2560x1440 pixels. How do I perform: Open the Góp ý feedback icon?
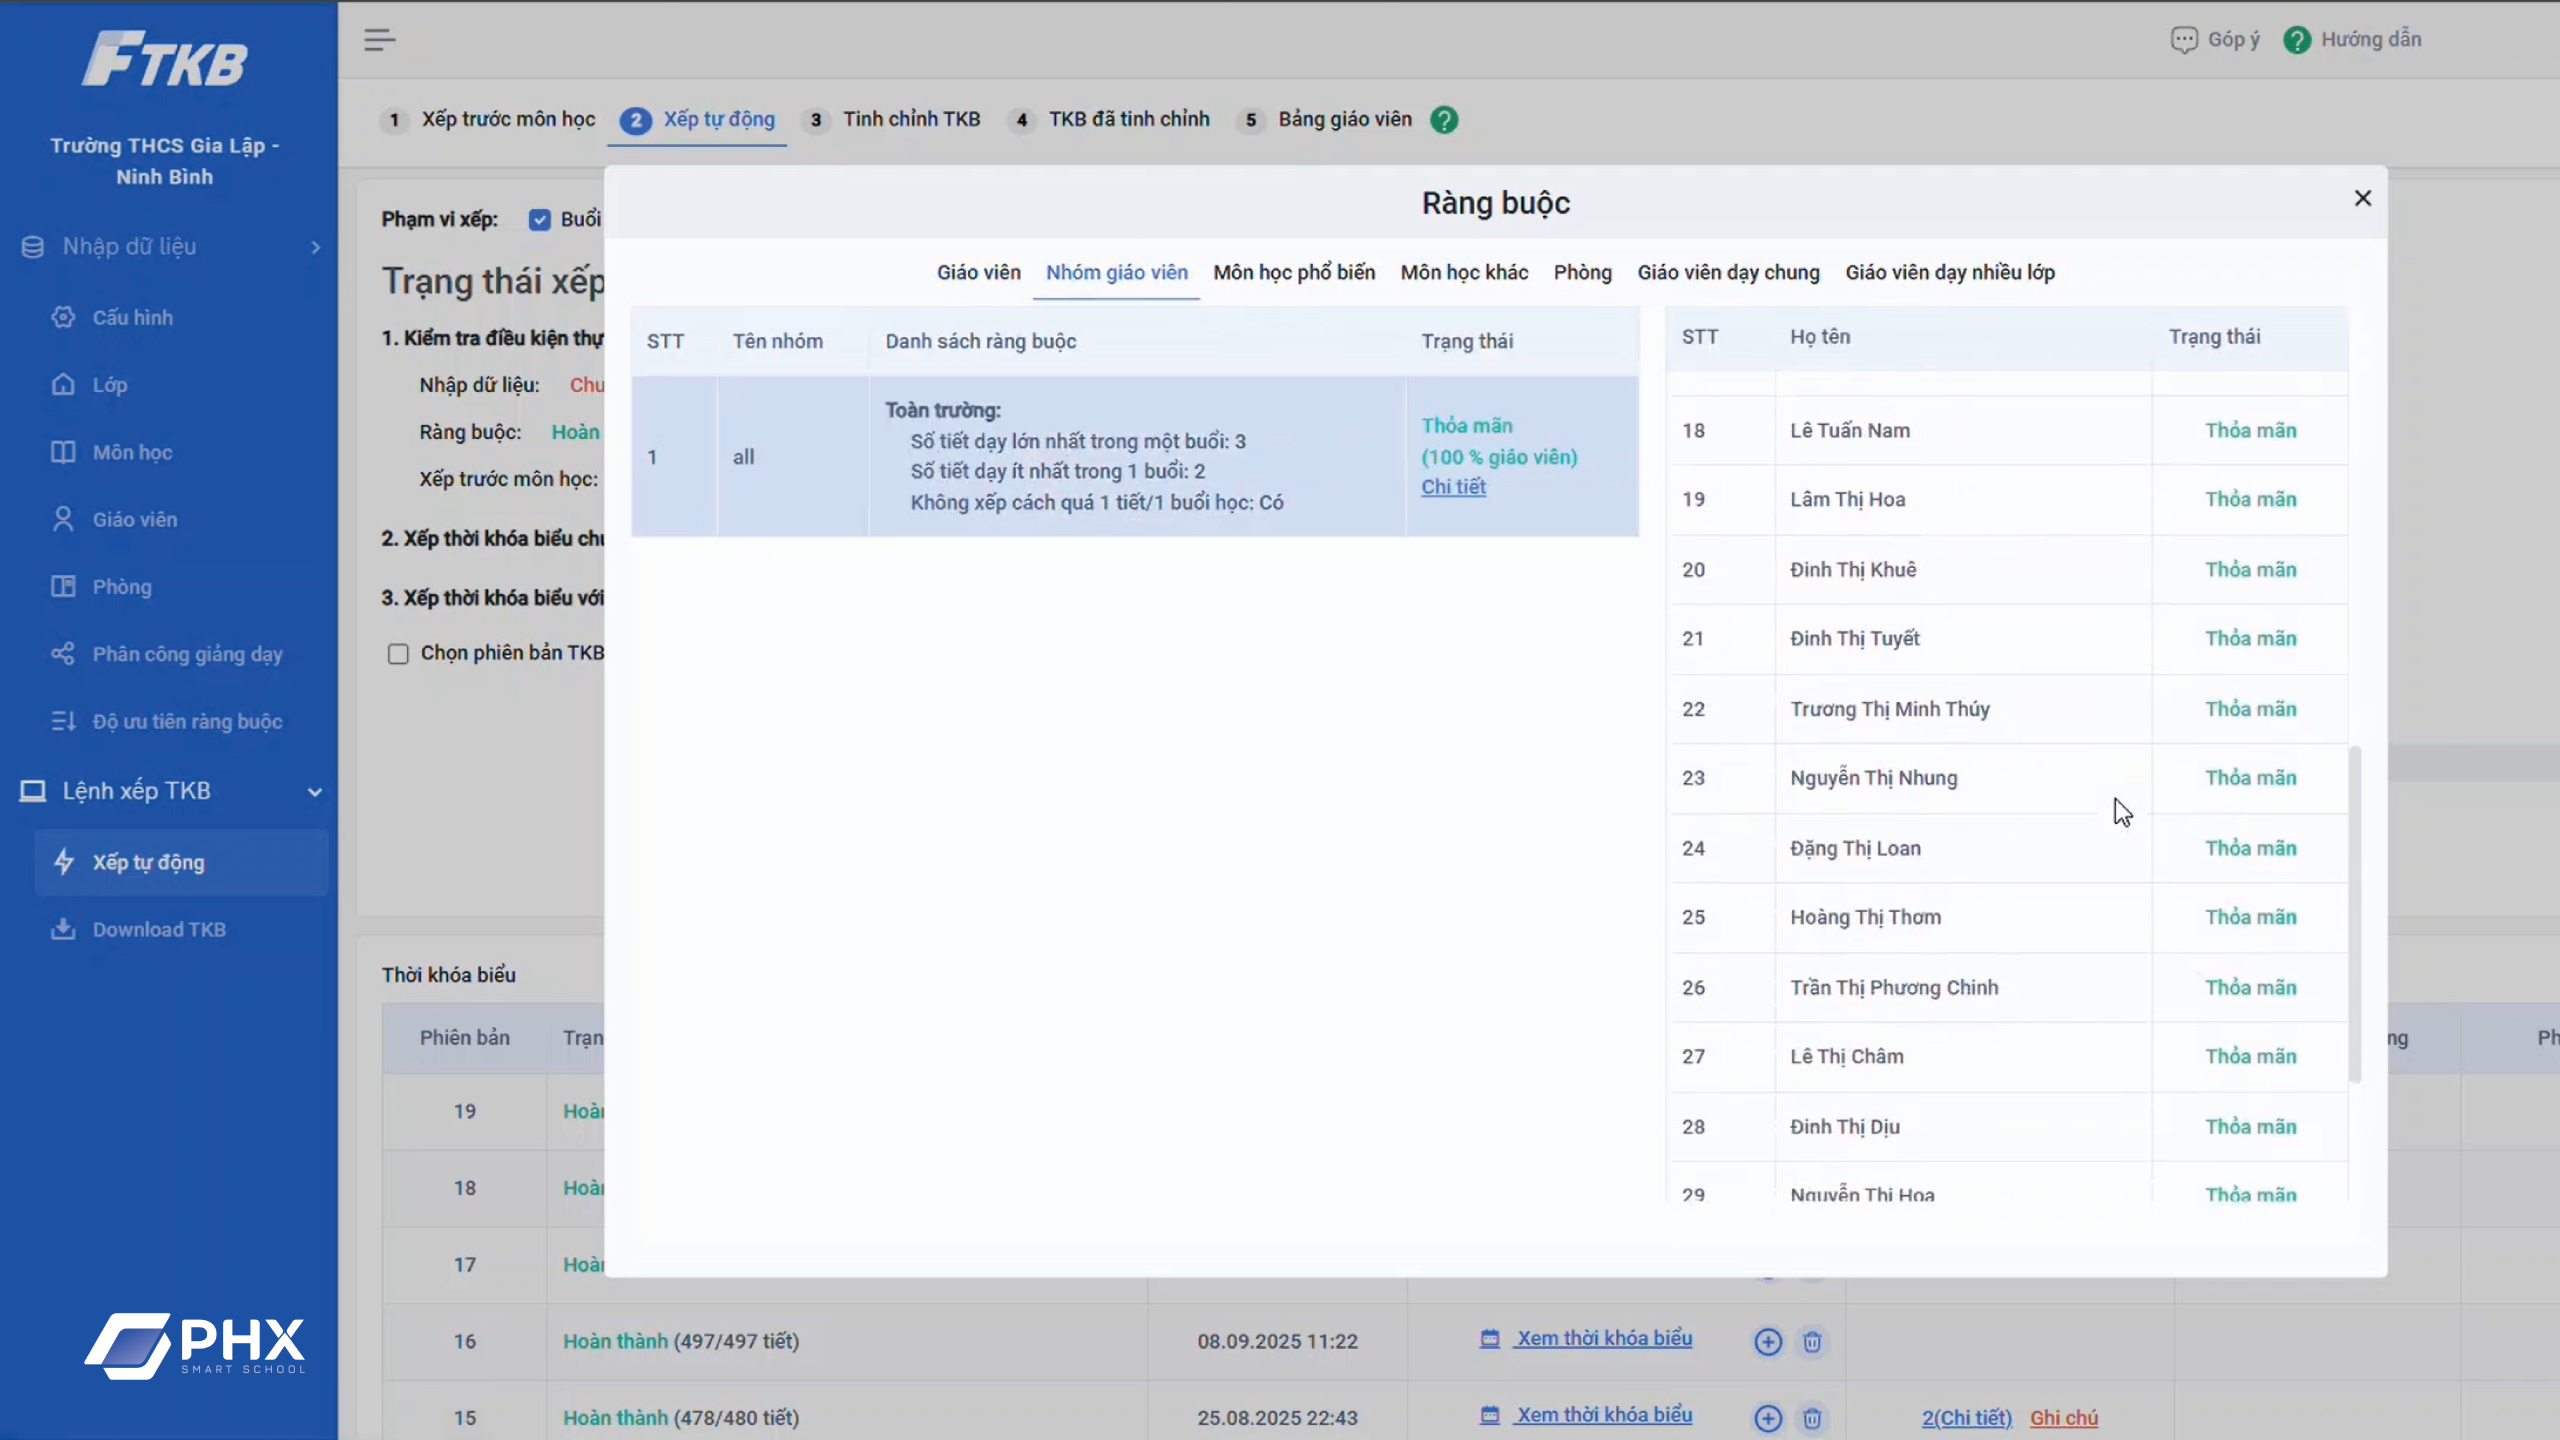(x=2183, y=40)
